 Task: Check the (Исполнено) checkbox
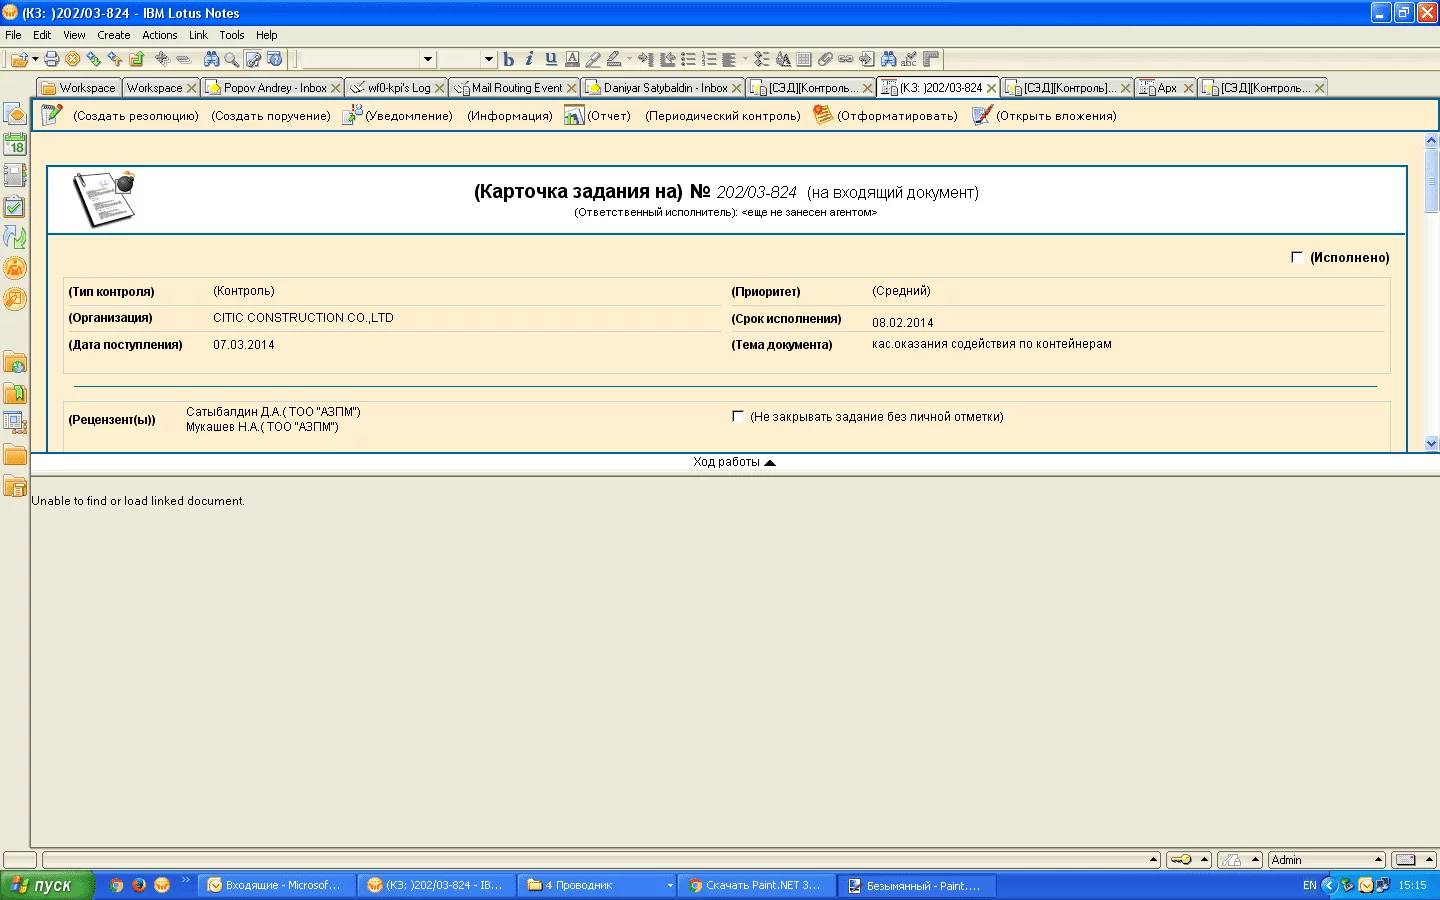coord(1297,258)
